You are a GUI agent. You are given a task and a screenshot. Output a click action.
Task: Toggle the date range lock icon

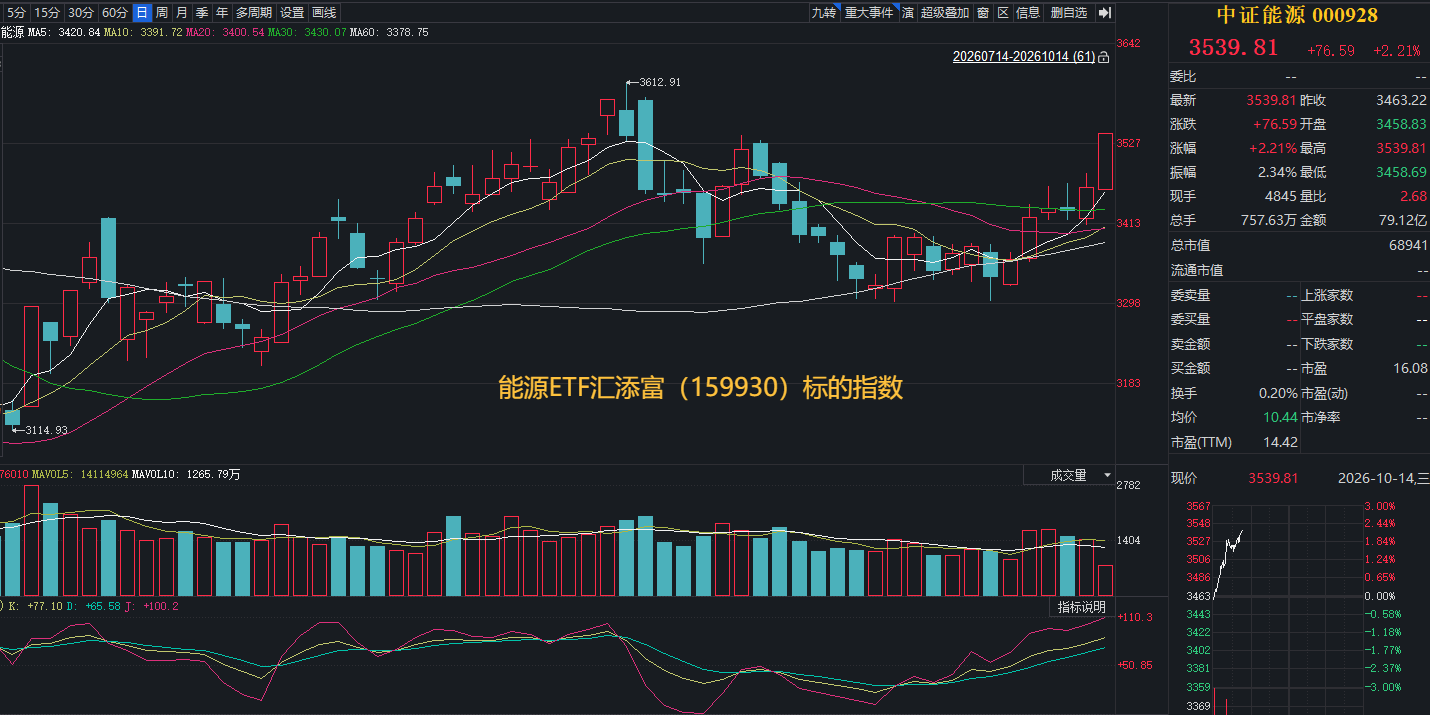pyautogui.click(x=1103, y=58)
